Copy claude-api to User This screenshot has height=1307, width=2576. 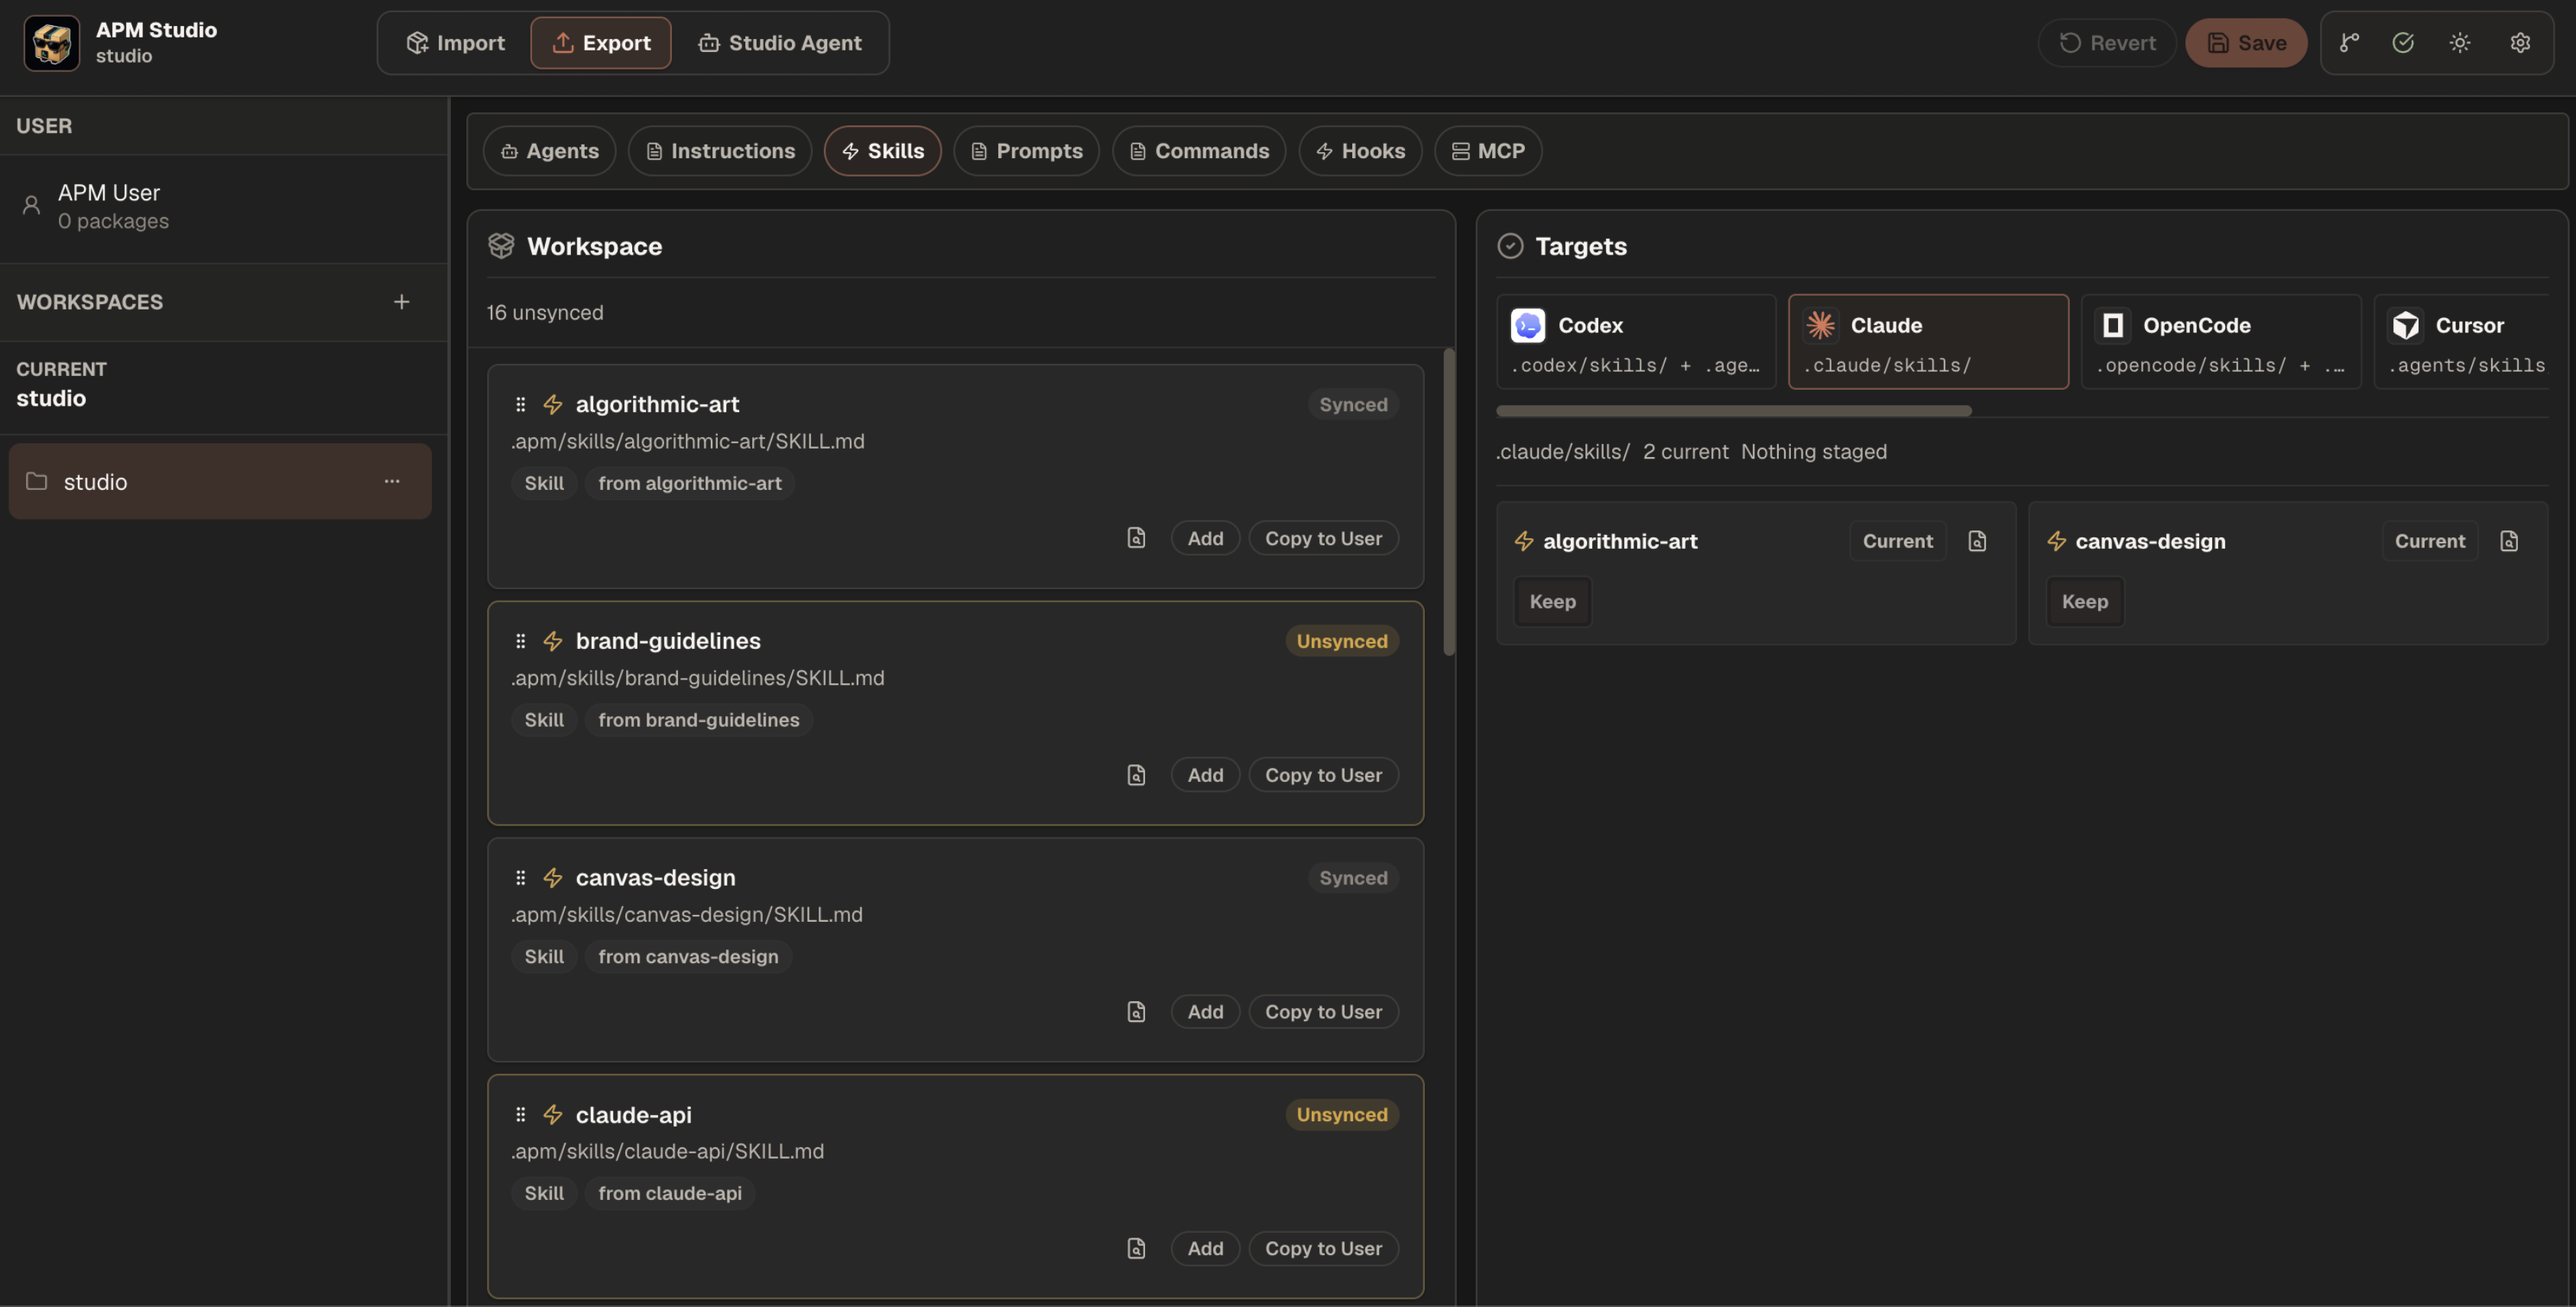1323,1249
